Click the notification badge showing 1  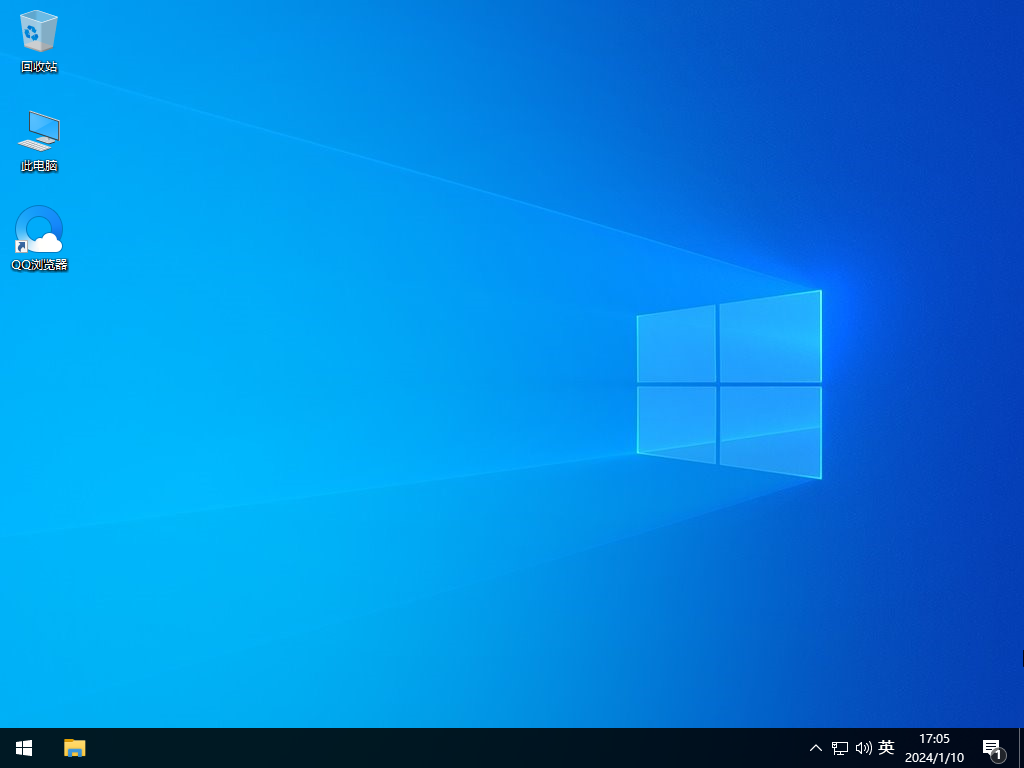[x=997, y=756]
